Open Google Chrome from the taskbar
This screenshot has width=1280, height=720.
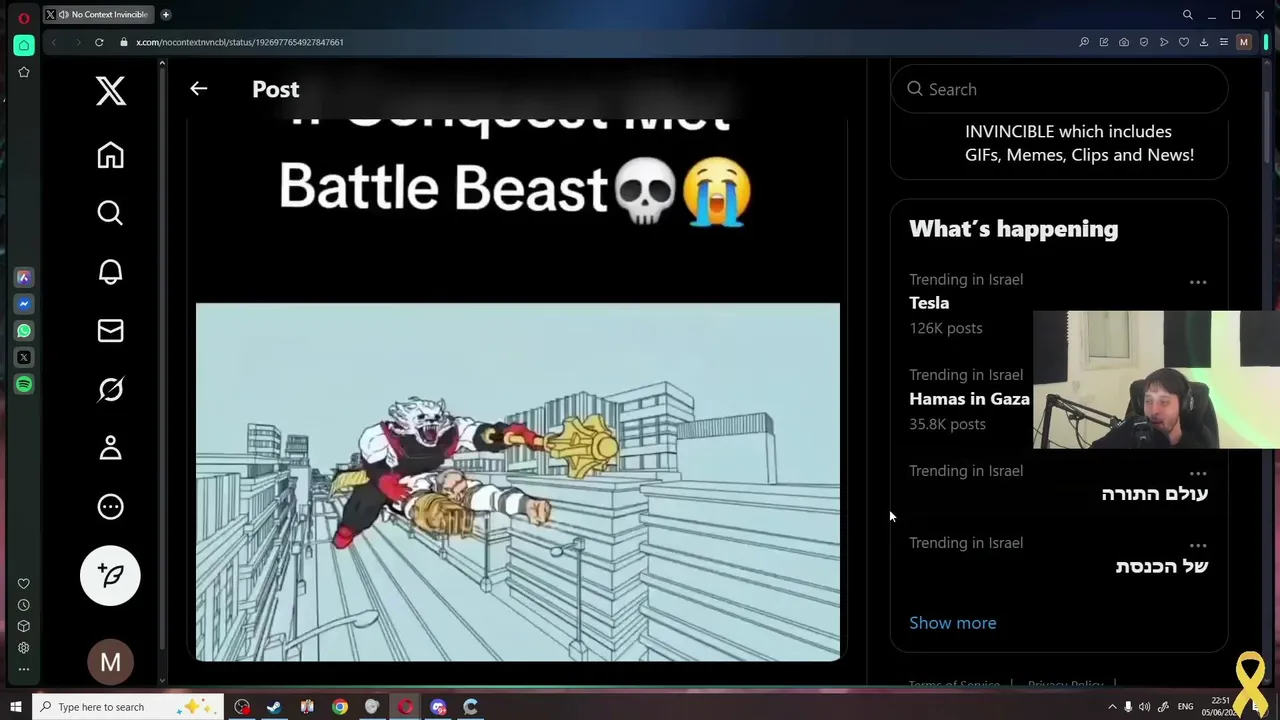point(340,707)
